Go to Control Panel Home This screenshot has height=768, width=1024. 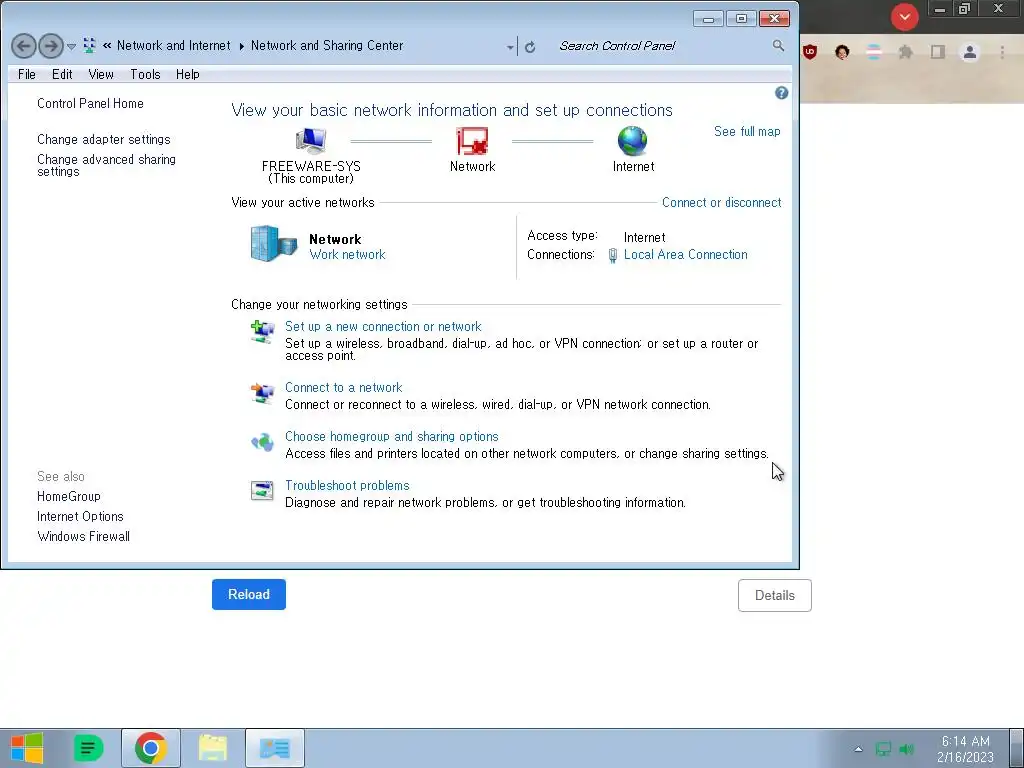coord(90,103)
